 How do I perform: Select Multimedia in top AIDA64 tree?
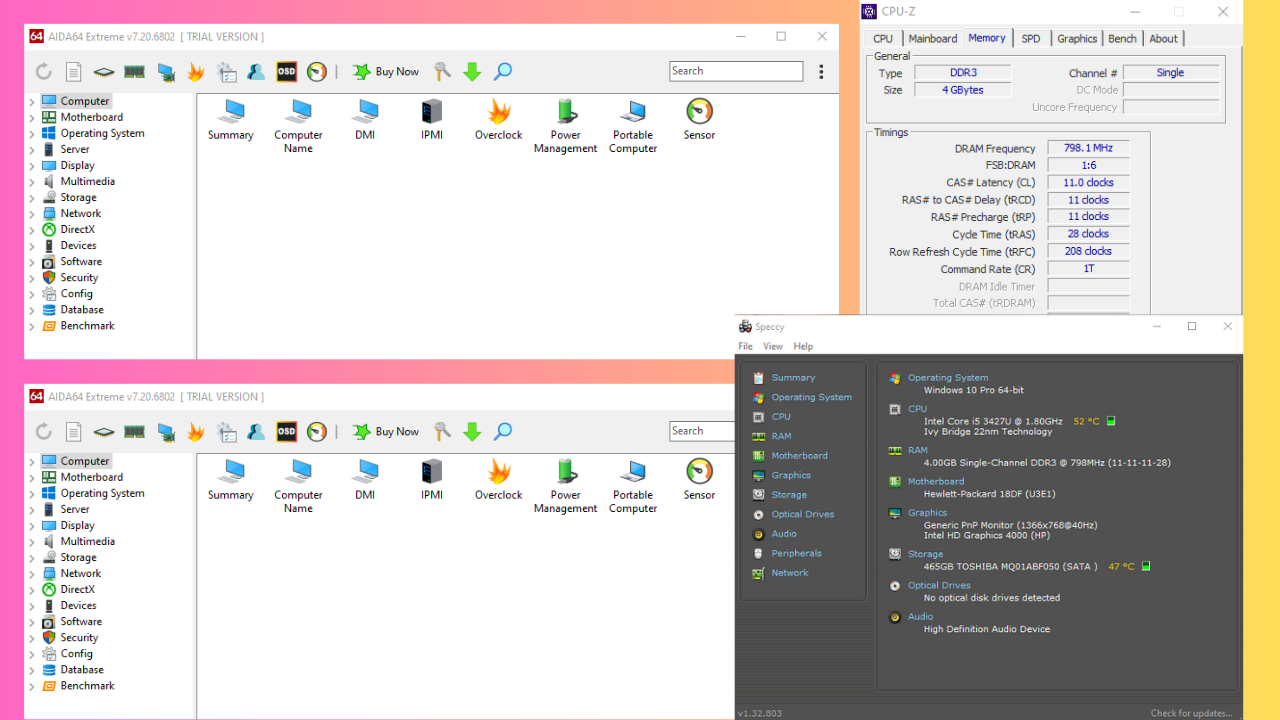(x=87, y=181)
